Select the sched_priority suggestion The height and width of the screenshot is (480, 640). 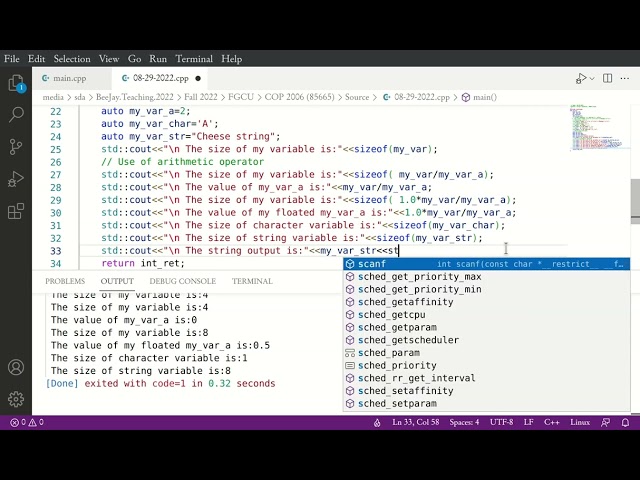(x=487, y=365)
